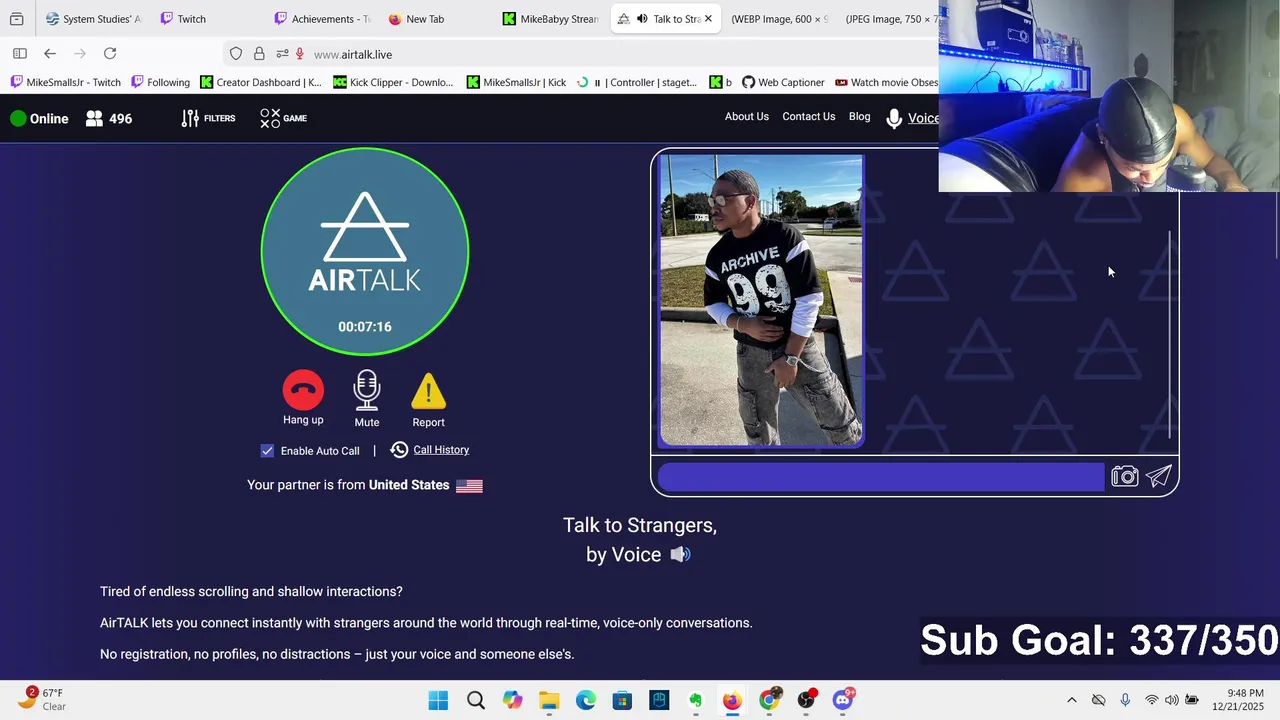This screenshot has height=720, width=1280.
Task: Switch to the WEBP Image tab
Action: (780, 19)
